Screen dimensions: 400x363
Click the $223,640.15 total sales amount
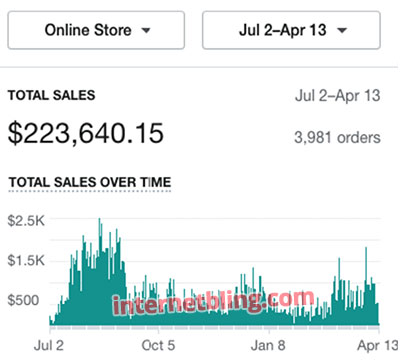(x=86, y=133)
